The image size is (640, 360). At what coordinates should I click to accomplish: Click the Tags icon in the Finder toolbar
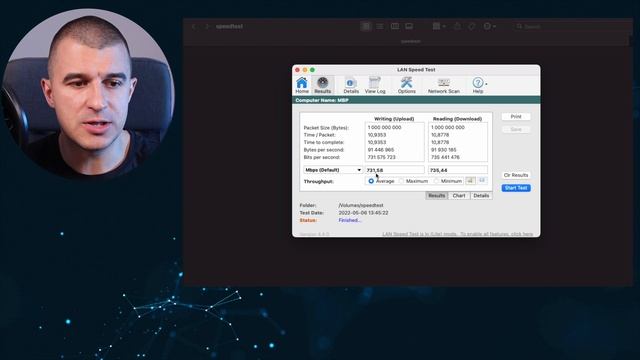tap(472, 26)
